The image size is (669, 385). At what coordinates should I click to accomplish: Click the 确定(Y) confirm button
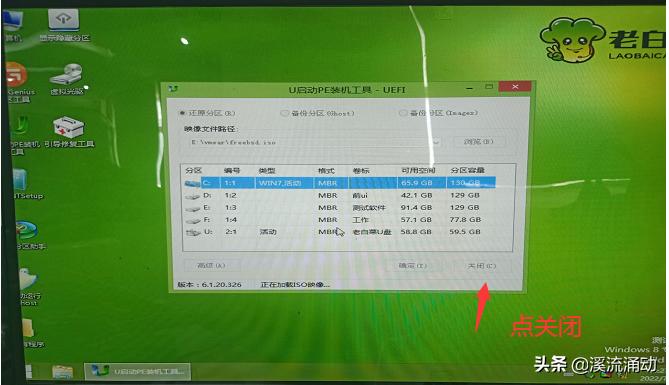pyautogui.click(x=413, y=265)
